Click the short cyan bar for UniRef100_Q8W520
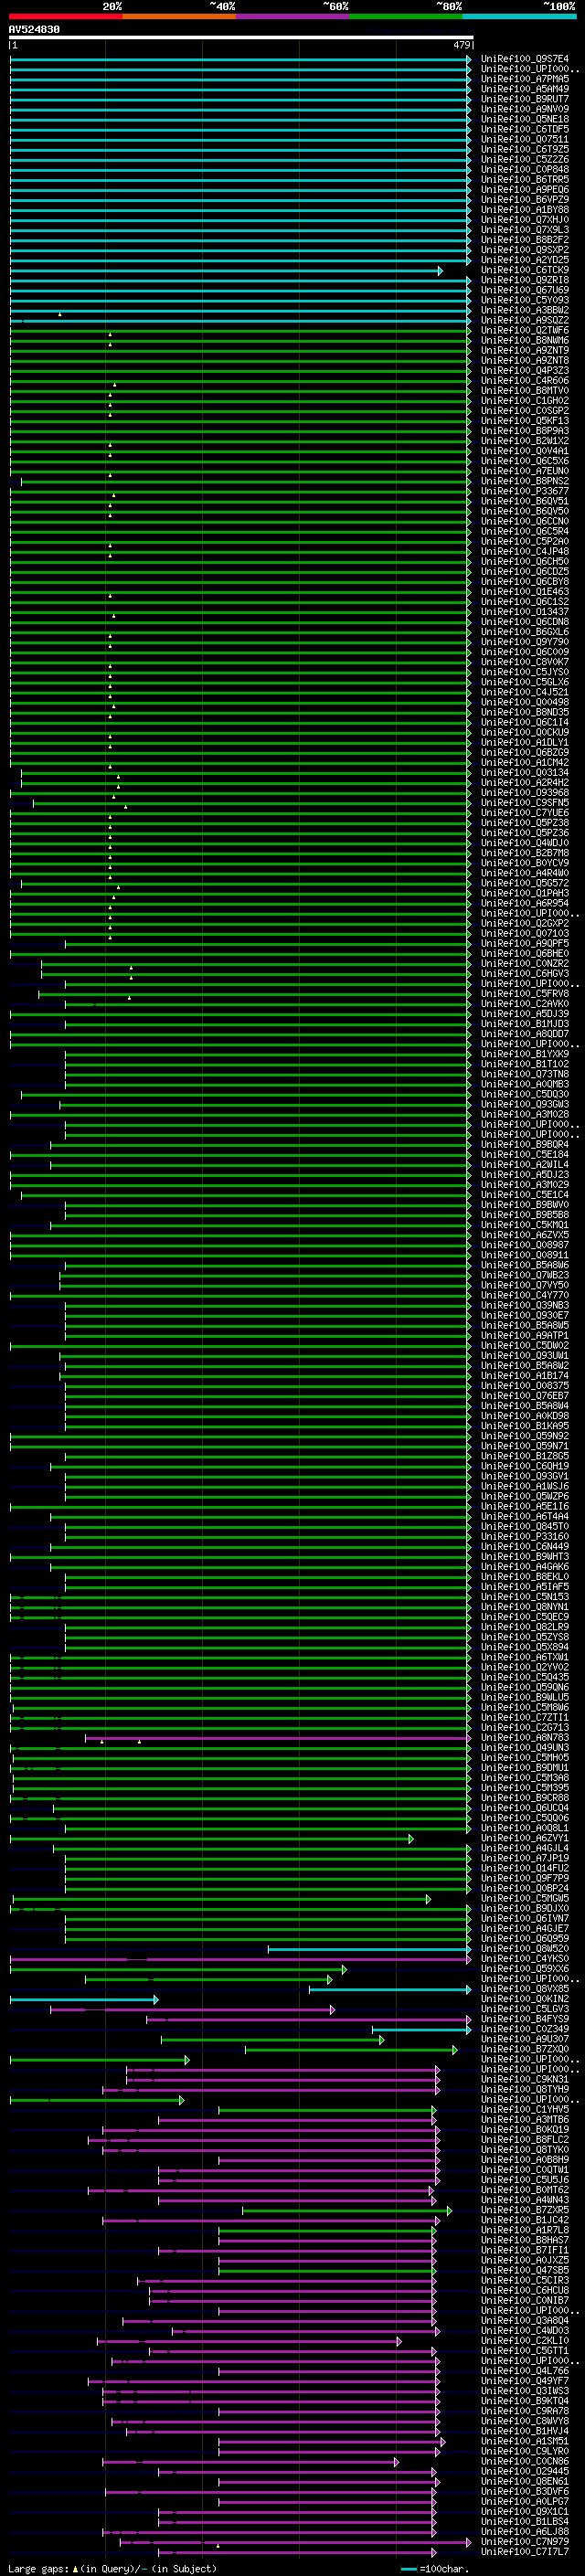585x2576 pixels. click(x=369, y=1949)
